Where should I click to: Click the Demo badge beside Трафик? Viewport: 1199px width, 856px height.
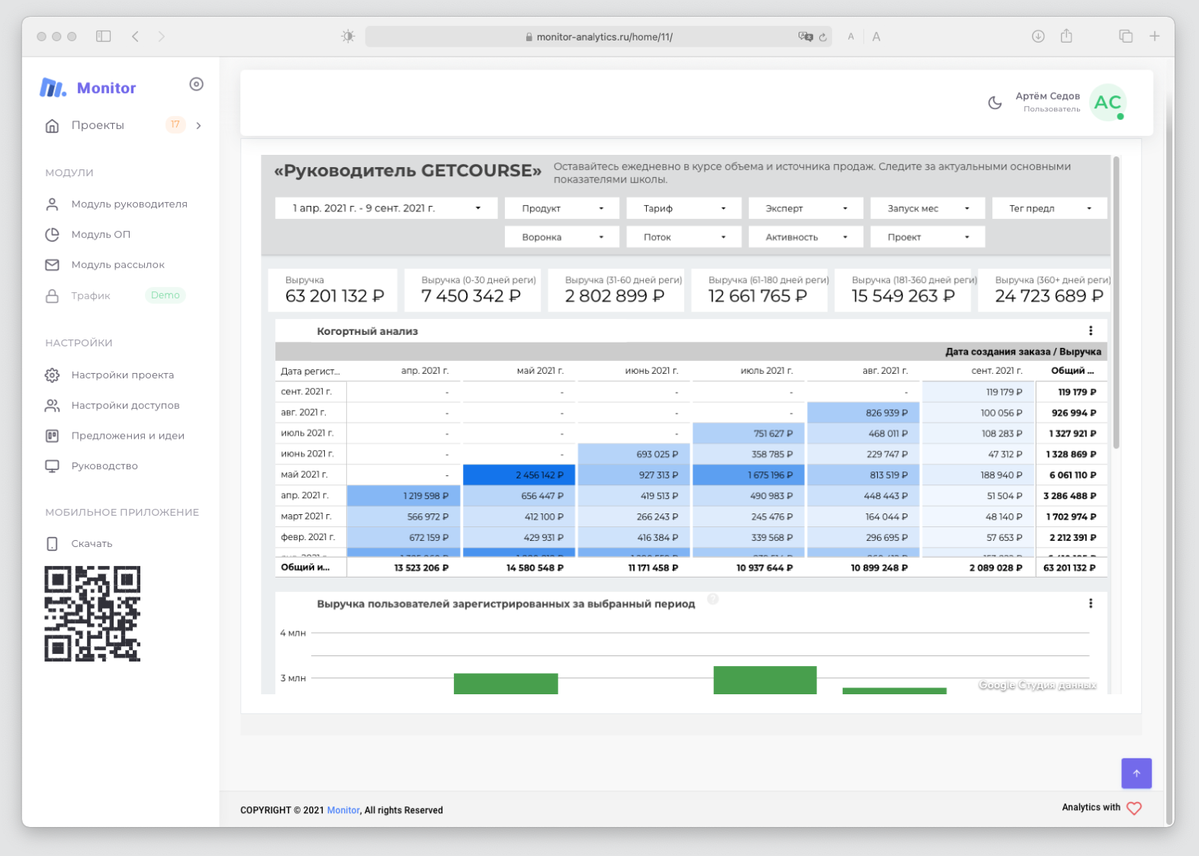[165, 295]
